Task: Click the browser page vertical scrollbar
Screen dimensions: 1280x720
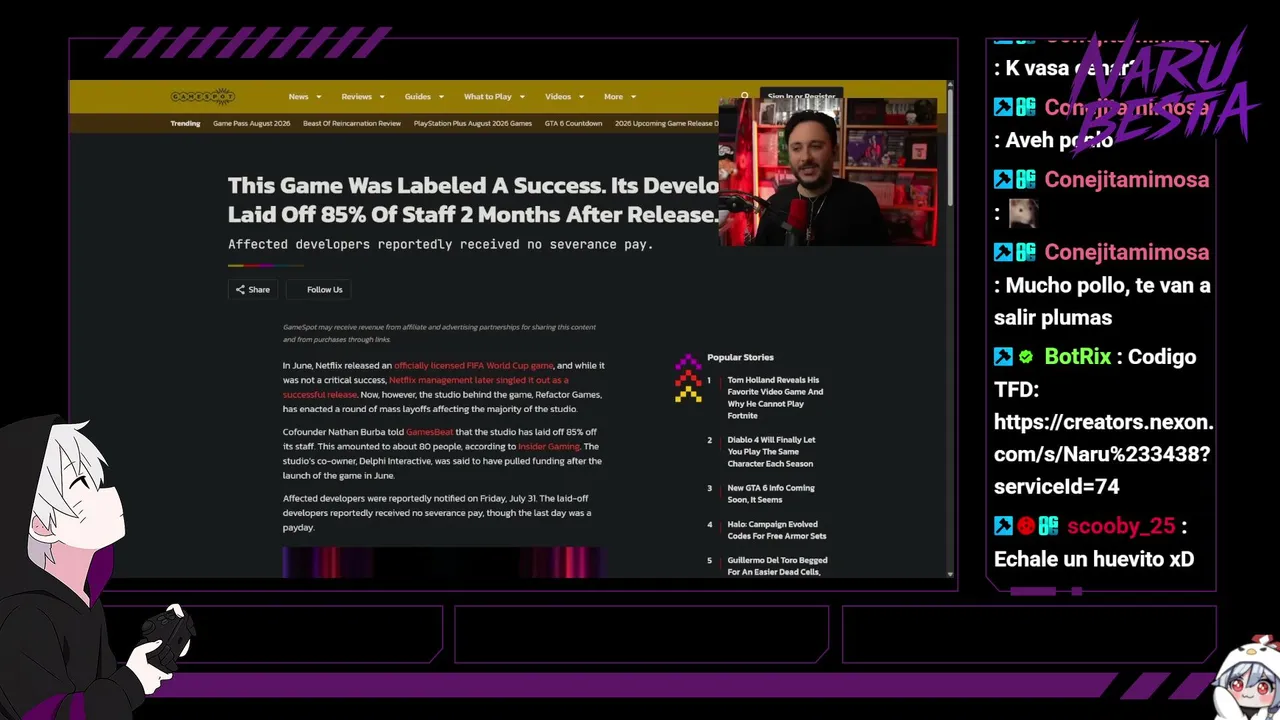Action: 950,150
